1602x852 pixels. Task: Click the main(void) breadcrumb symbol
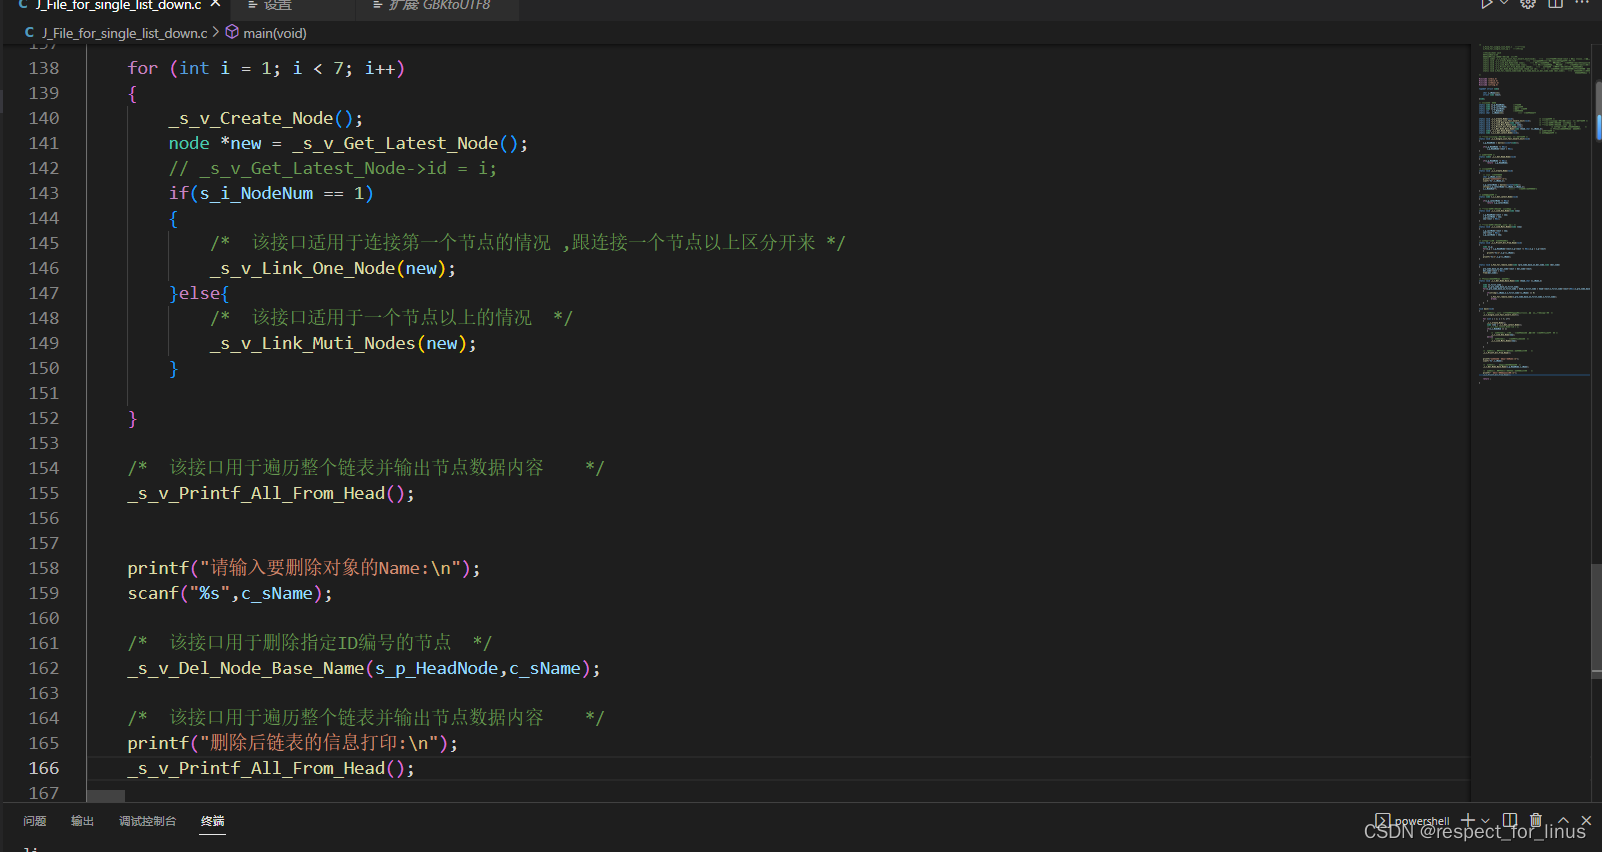(x=275, y=33)
